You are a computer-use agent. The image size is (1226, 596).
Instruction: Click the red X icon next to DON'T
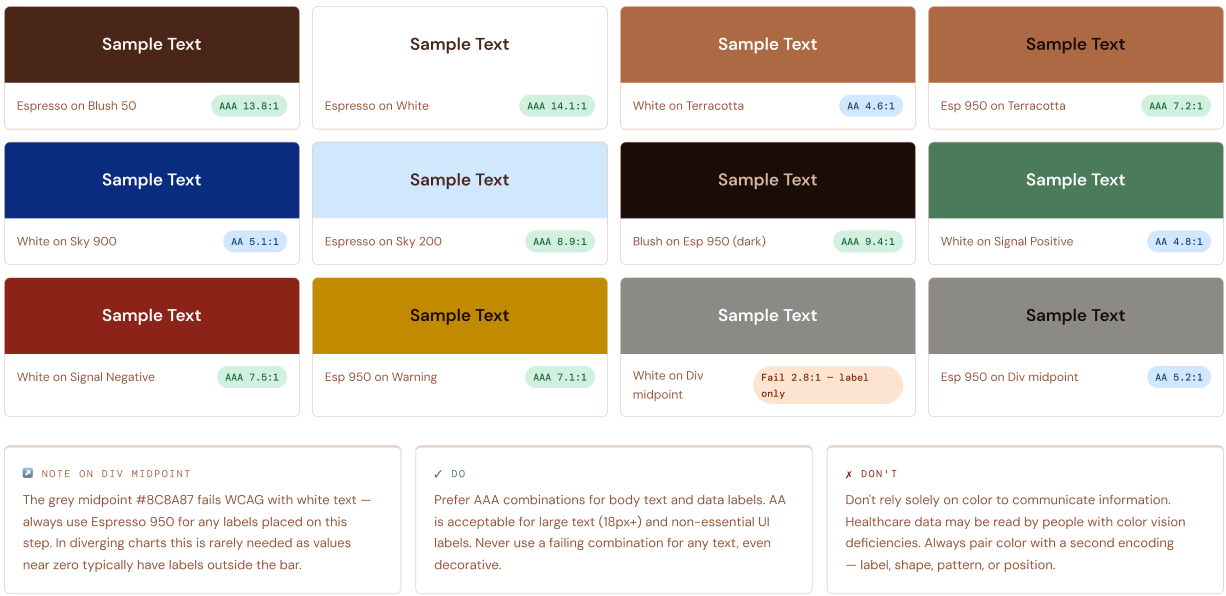click(850, 474)
